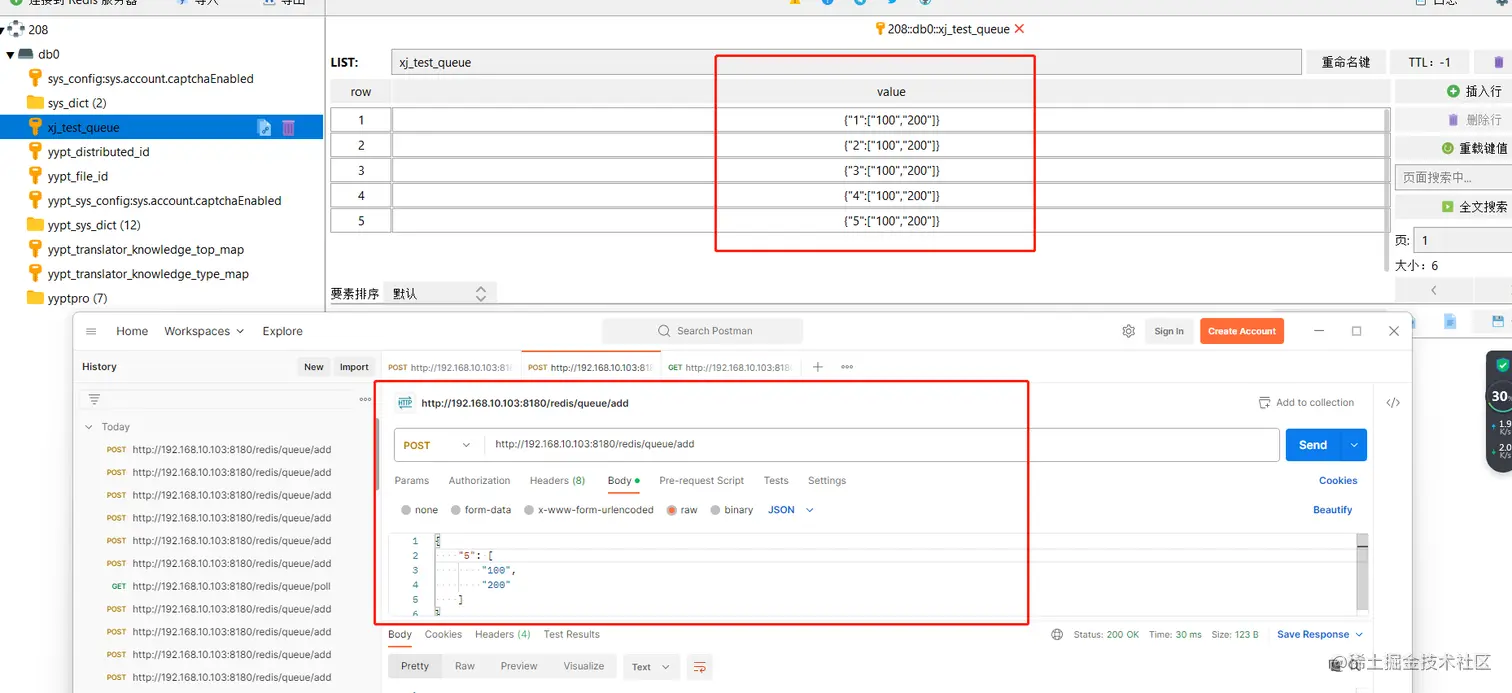The height and width of the screenshot is (693, 1512).
Task: Click 重命名键 rename key button
Action: click(1346, 62)
